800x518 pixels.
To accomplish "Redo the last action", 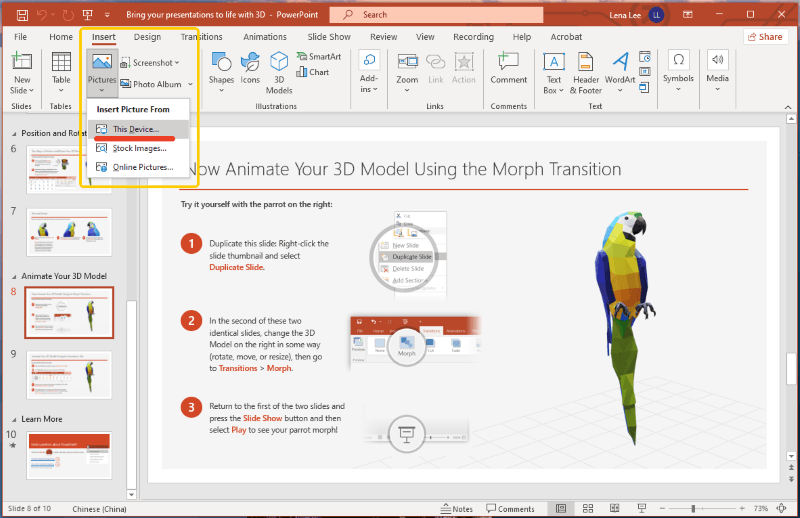I will click(67, 15).
